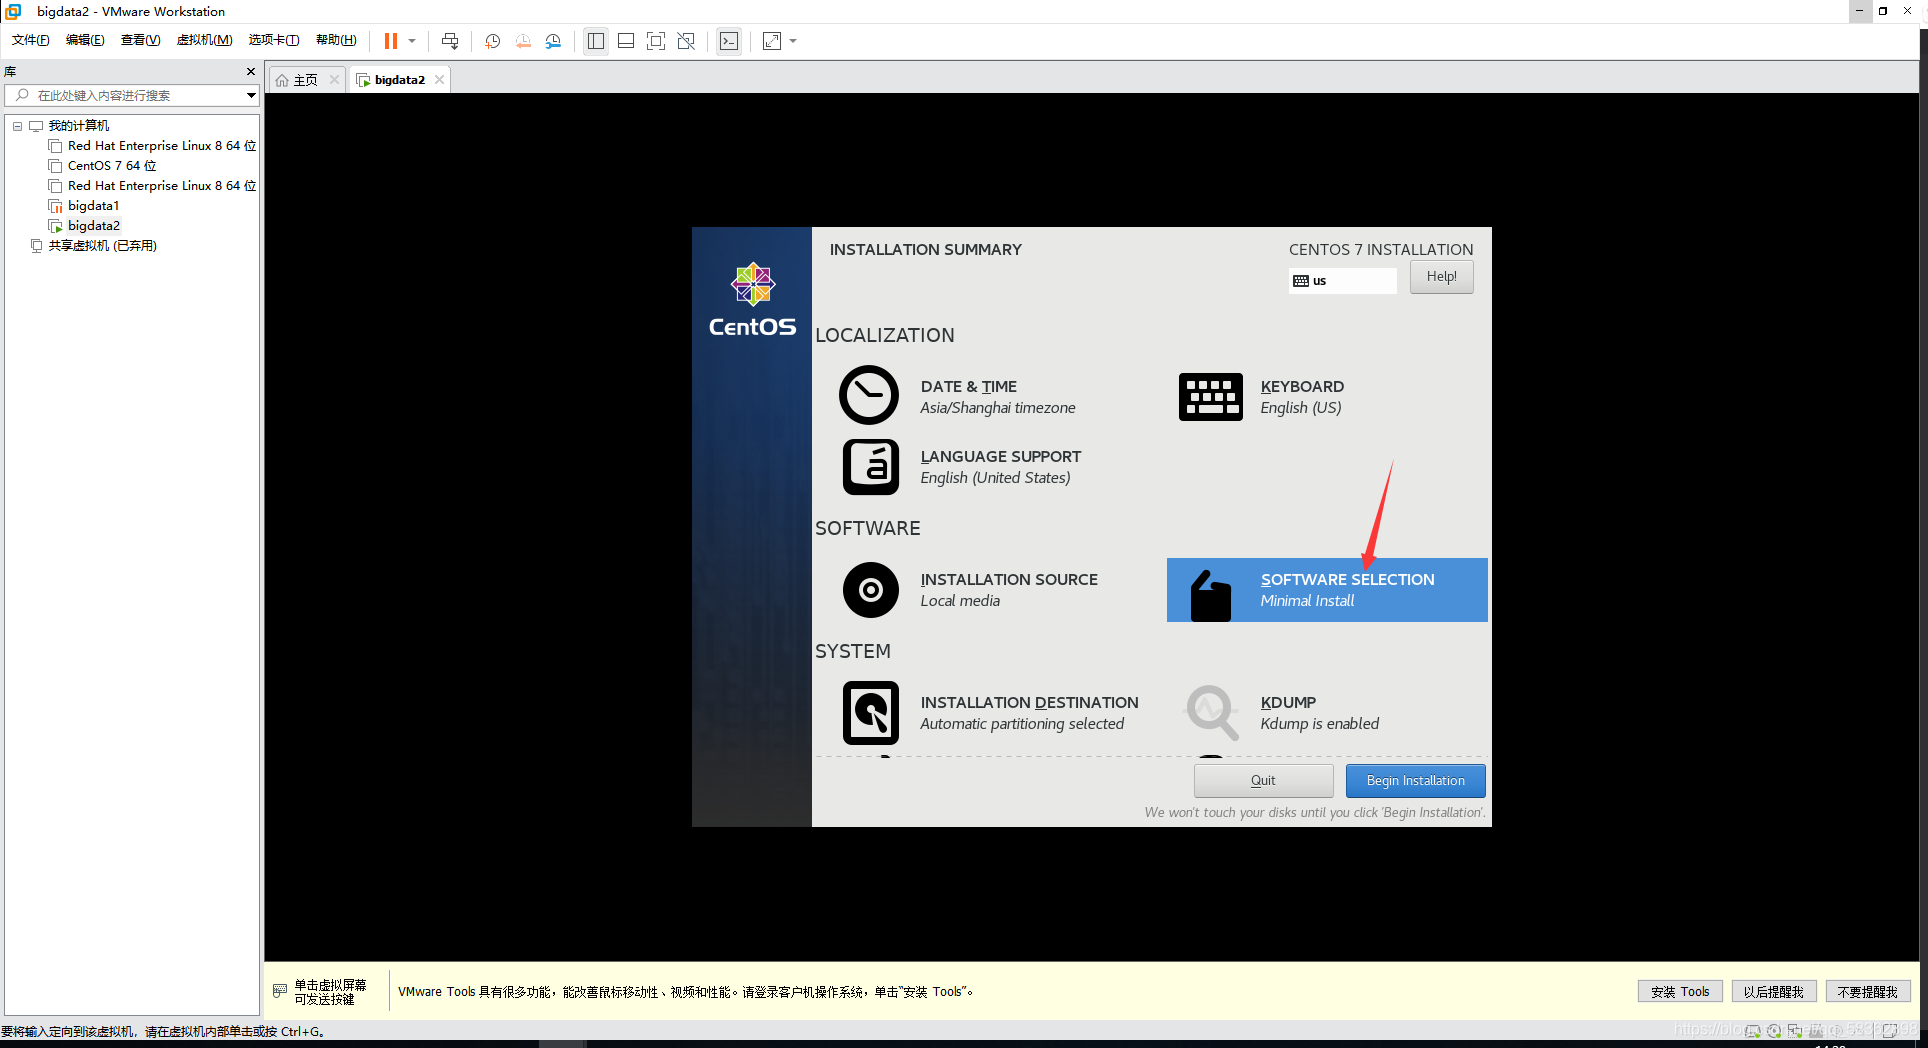Open SOFTWARE SELECTION Minimal Install

[x=1326, y=590]
